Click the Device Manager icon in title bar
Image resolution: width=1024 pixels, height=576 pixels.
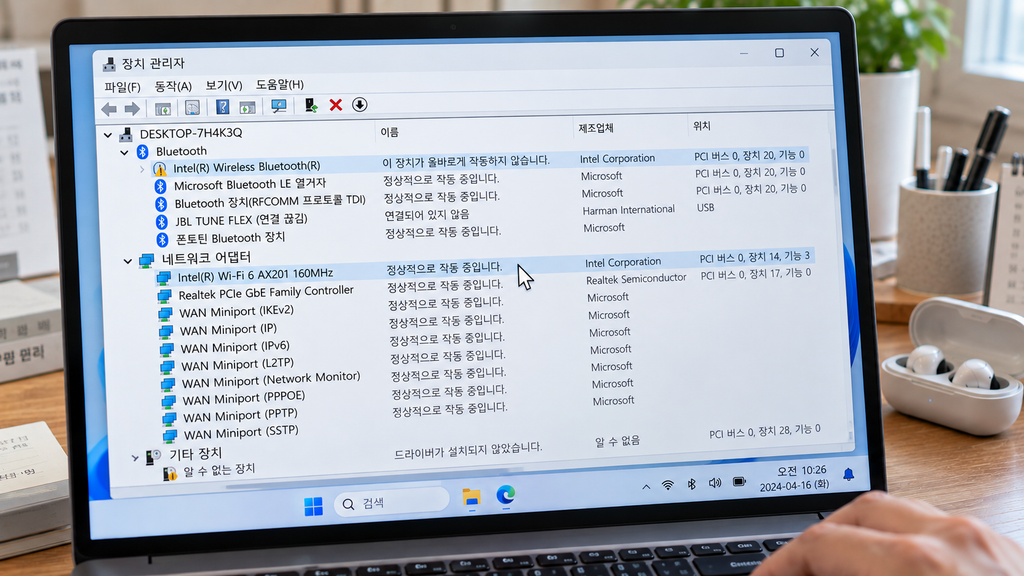(109, 64)
